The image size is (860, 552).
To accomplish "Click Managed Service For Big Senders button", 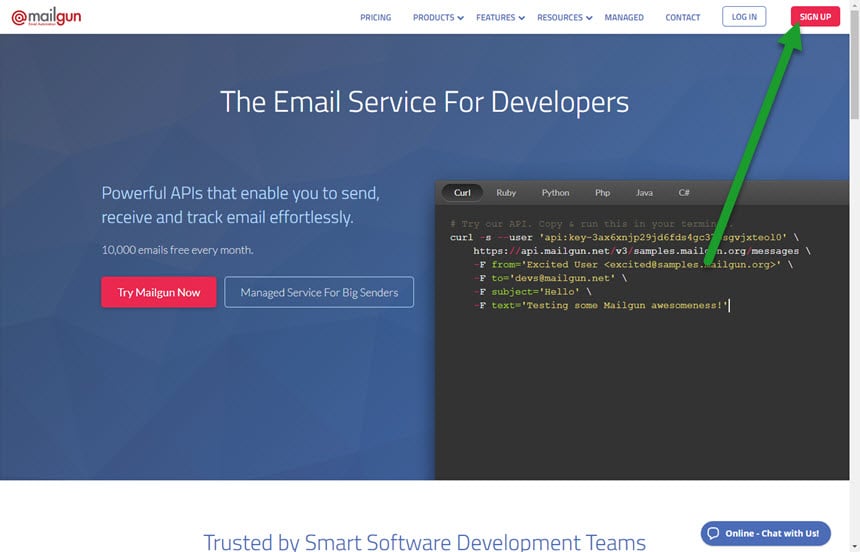I will coord(319,292).
